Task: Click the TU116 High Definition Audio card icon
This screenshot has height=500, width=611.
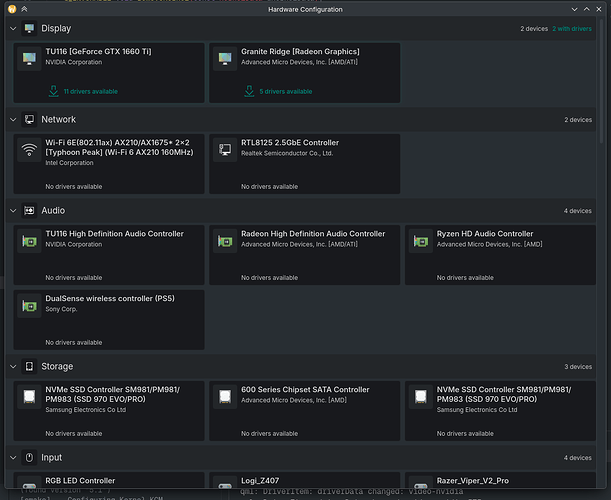Action: (30, 243)
